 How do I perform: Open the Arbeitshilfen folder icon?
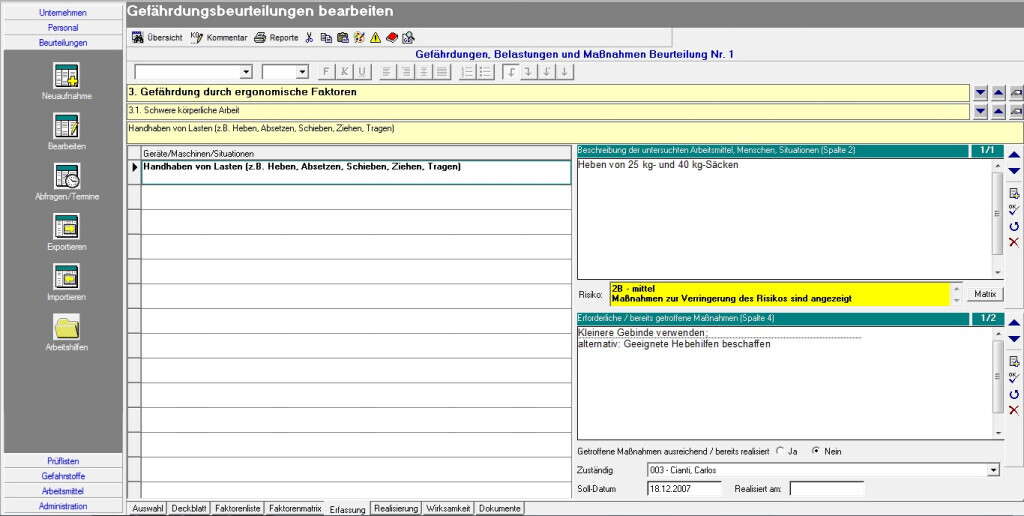click(66, 327)
